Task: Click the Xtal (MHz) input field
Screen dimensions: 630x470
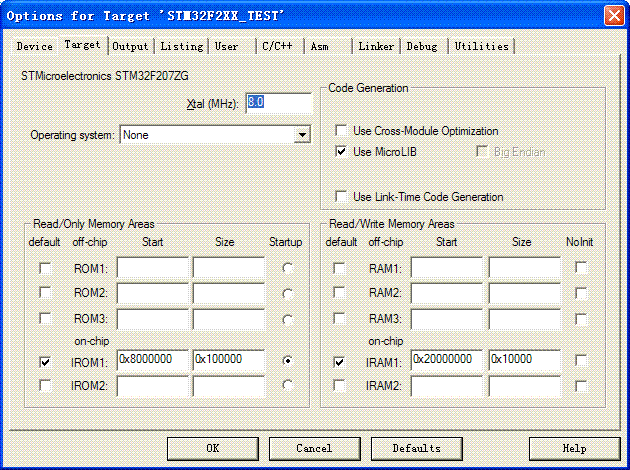Action: [x=278, y=103]
